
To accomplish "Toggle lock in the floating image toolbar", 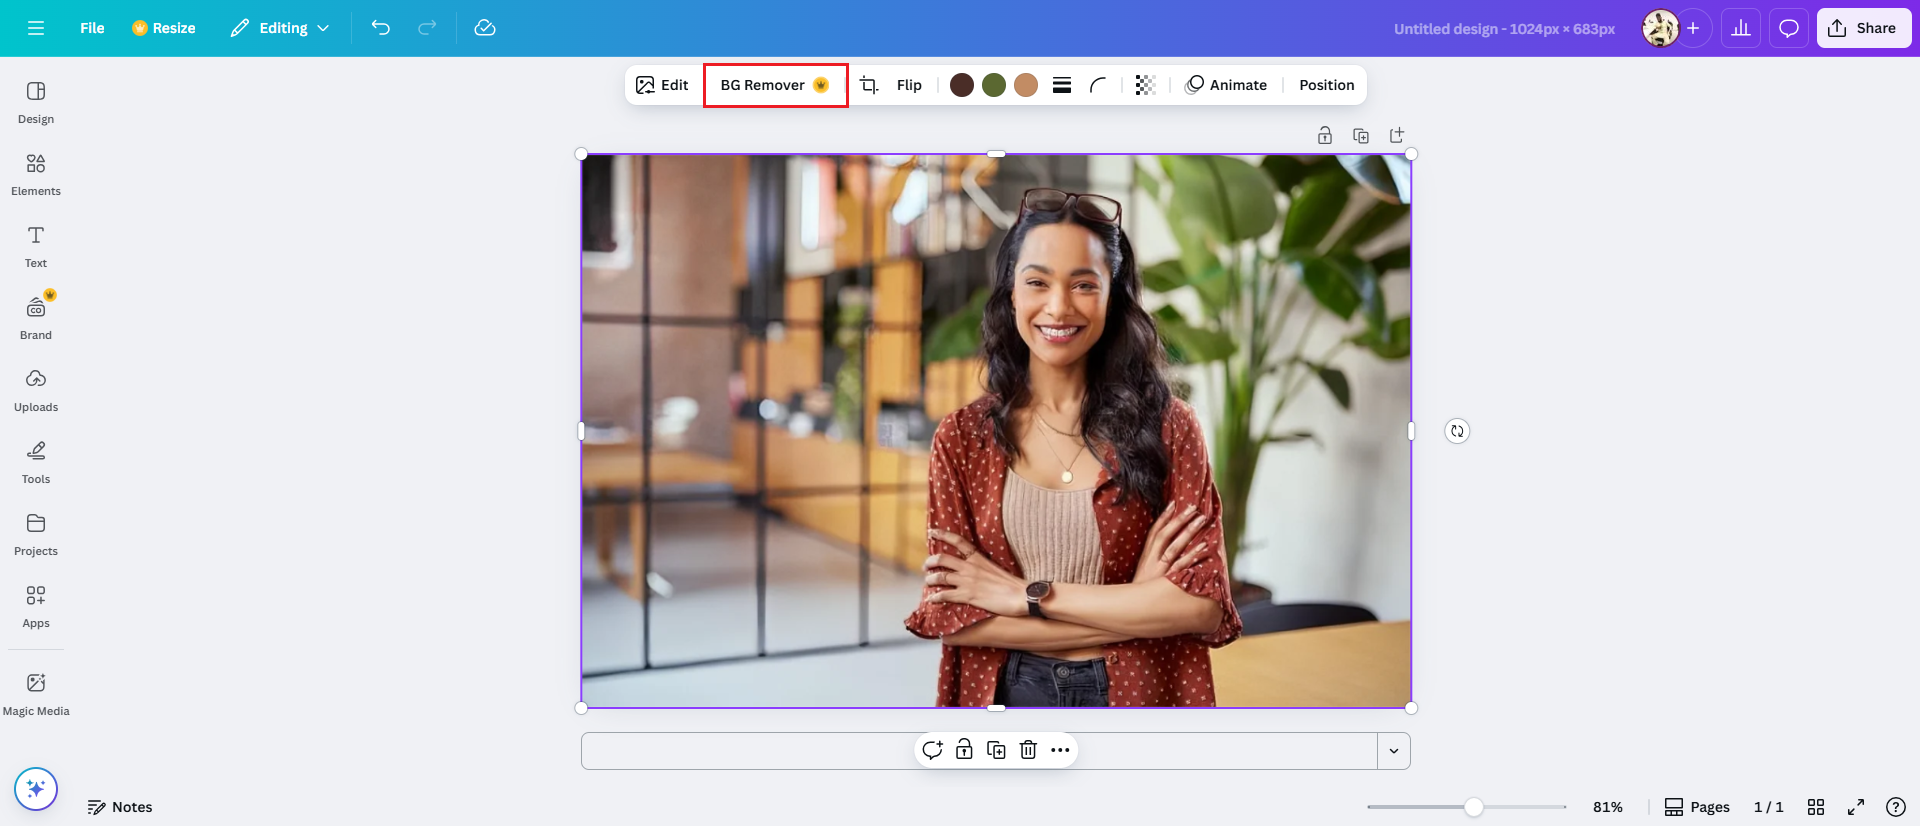I will pyautogui.click(x=964, y=750).
